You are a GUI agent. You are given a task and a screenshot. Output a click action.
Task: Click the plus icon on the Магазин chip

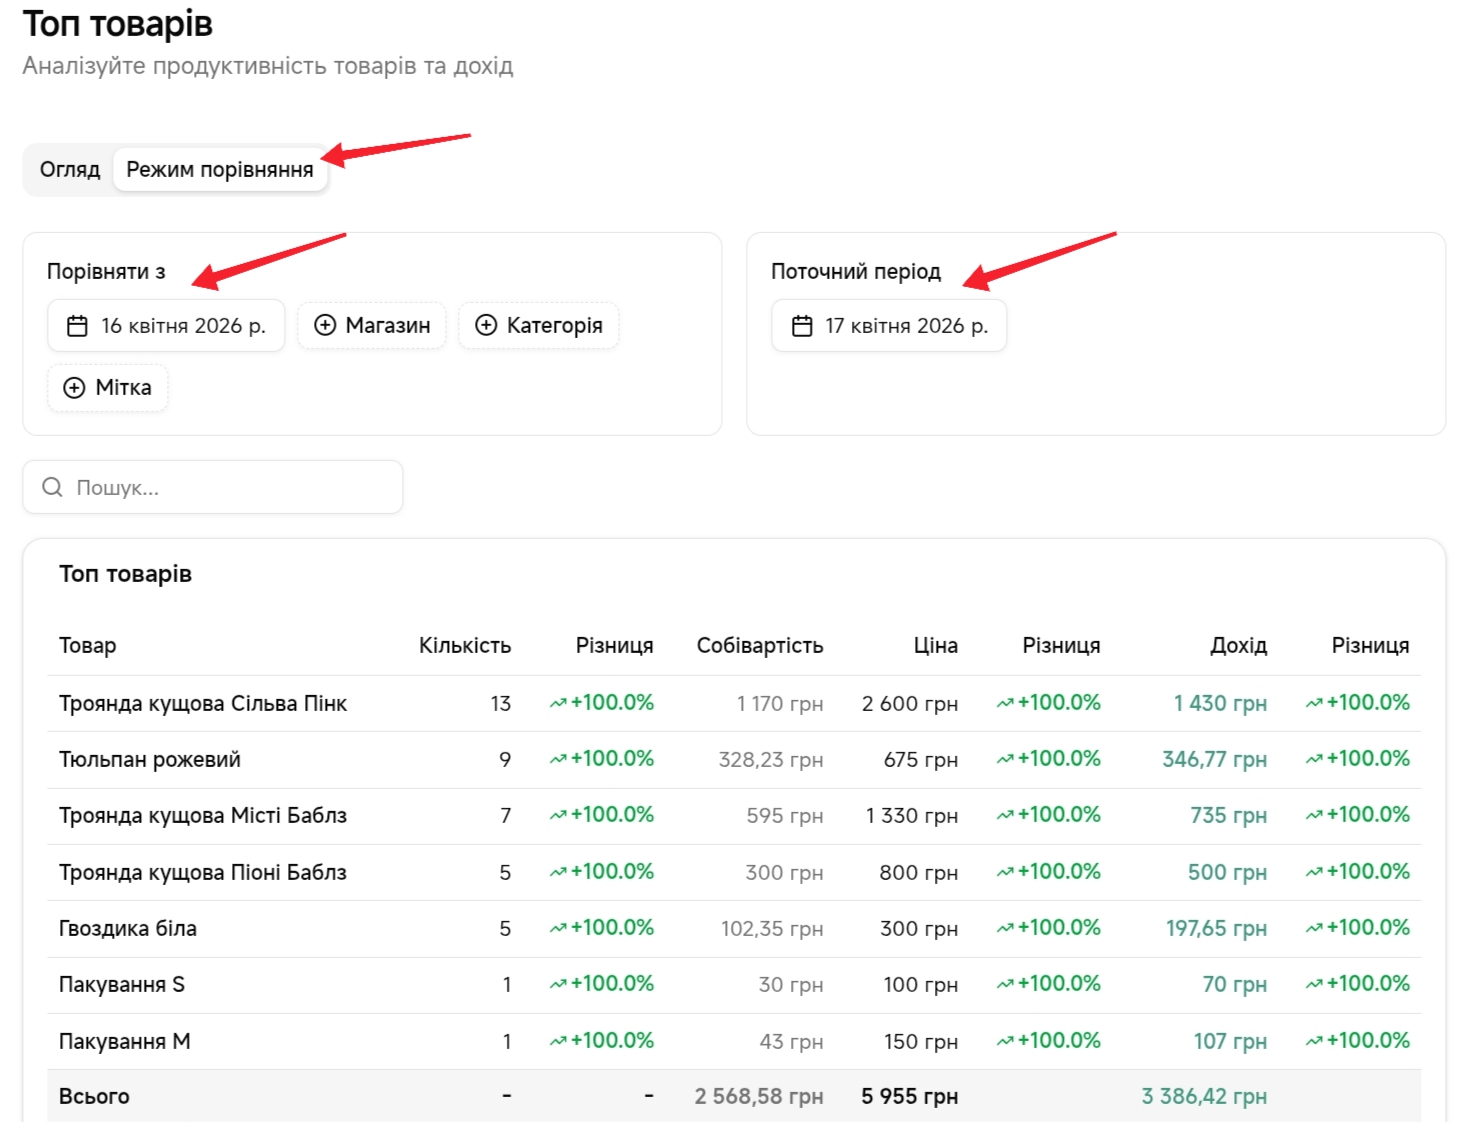pyautogui.click(x=325, y=326)
